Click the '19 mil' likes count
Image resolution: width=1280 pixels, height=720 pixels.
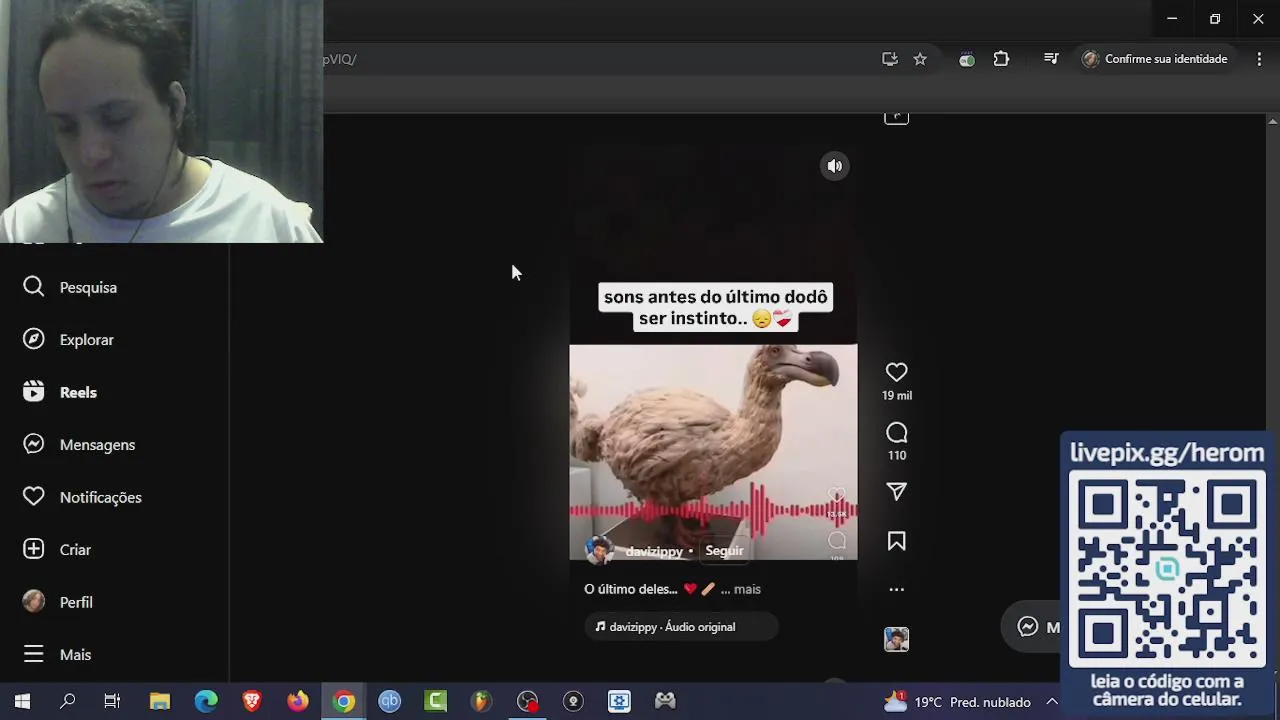pos(897,396)
